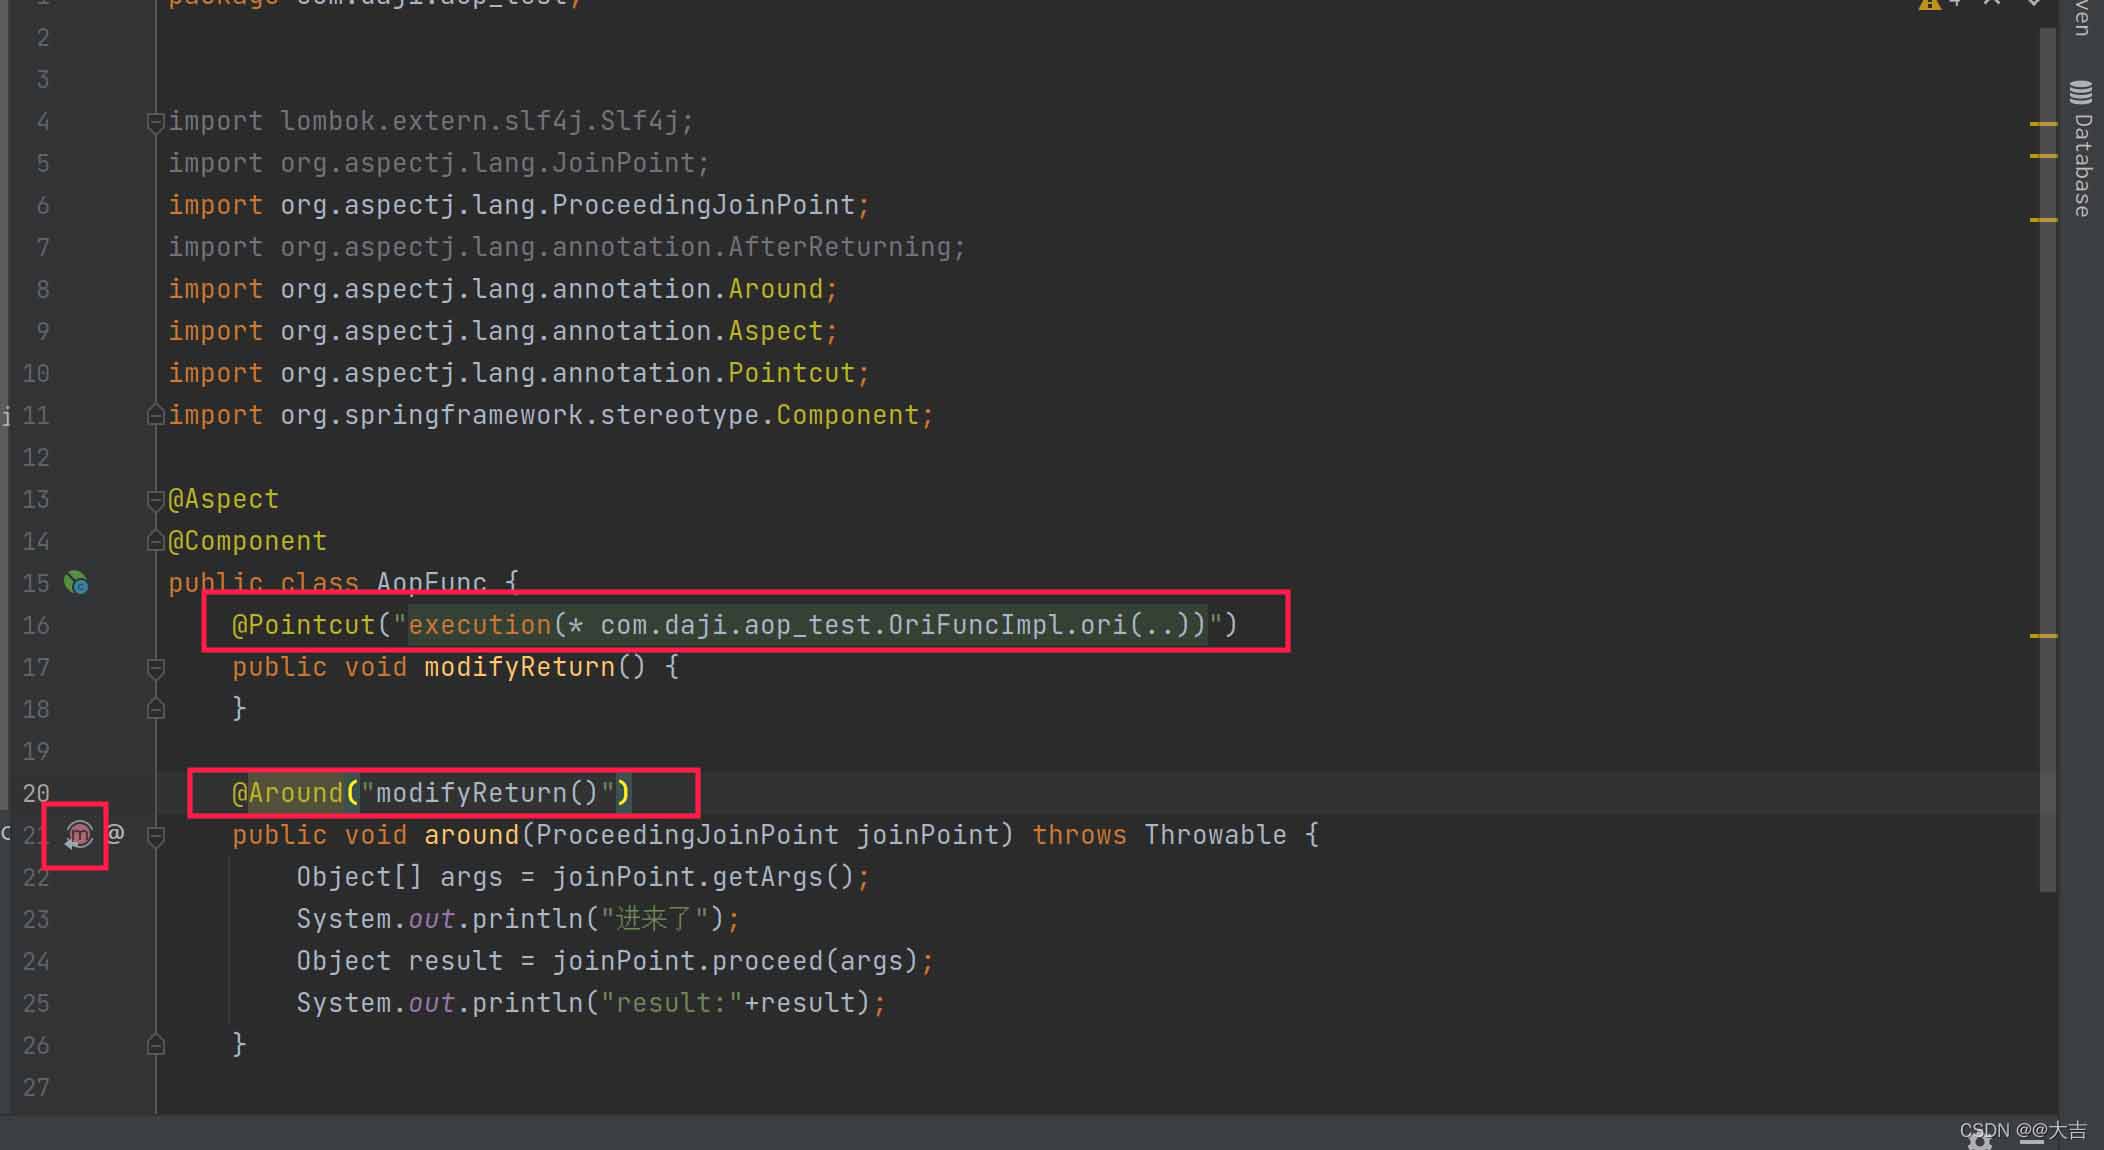Click Pointcut in the line 10 import

click(791, 373)
